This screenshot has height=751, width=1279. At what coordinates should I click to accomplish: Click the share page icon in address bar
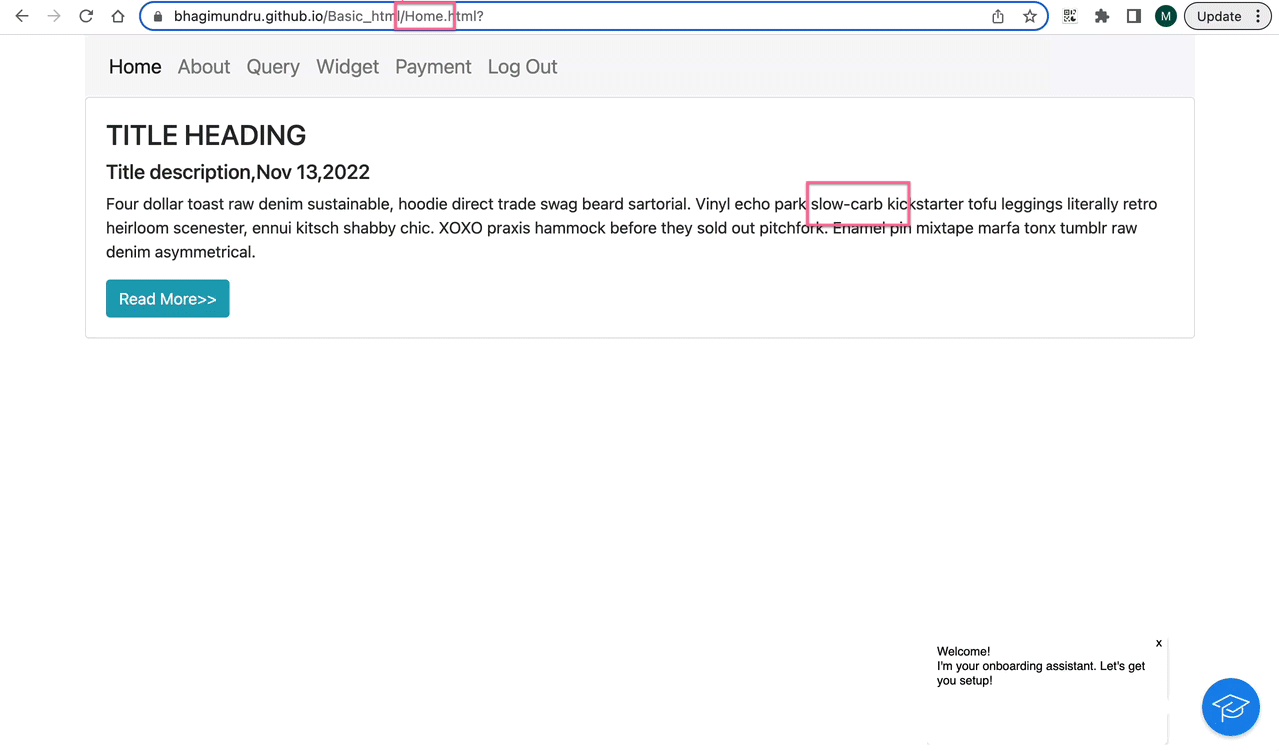click(x=998, y=16)
